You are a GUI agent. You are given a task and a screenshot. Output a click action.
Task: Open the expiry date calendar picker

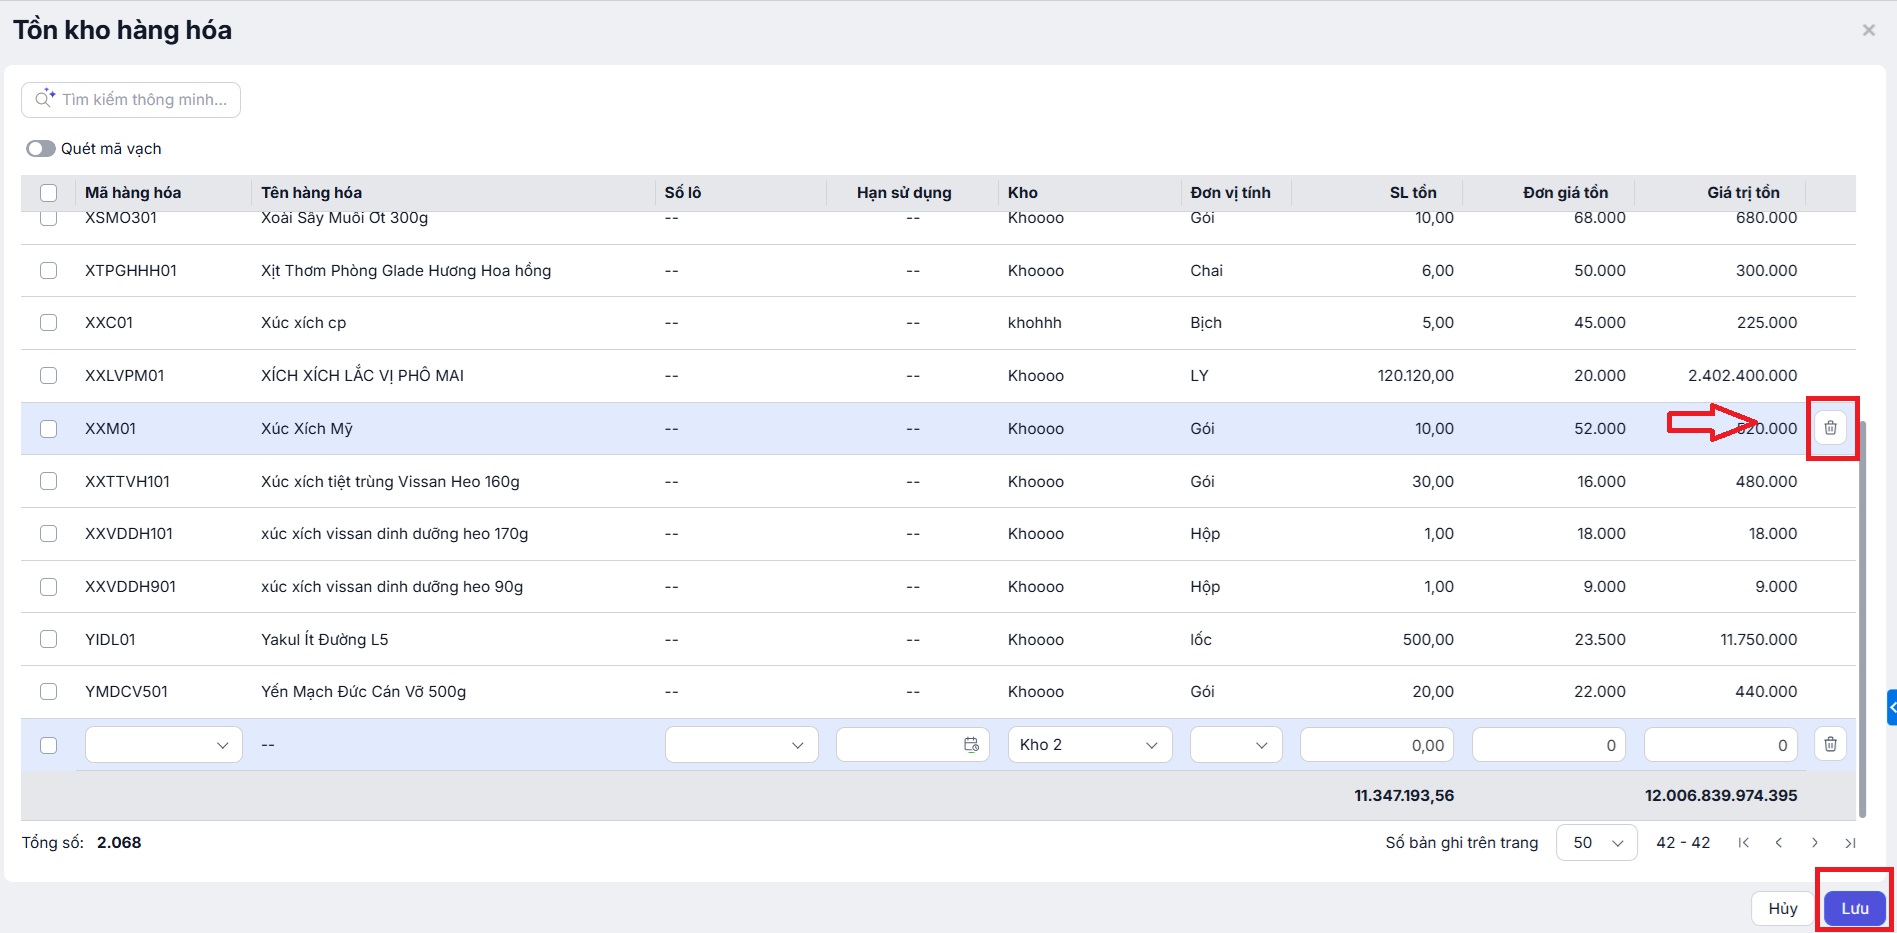[970, 745]
